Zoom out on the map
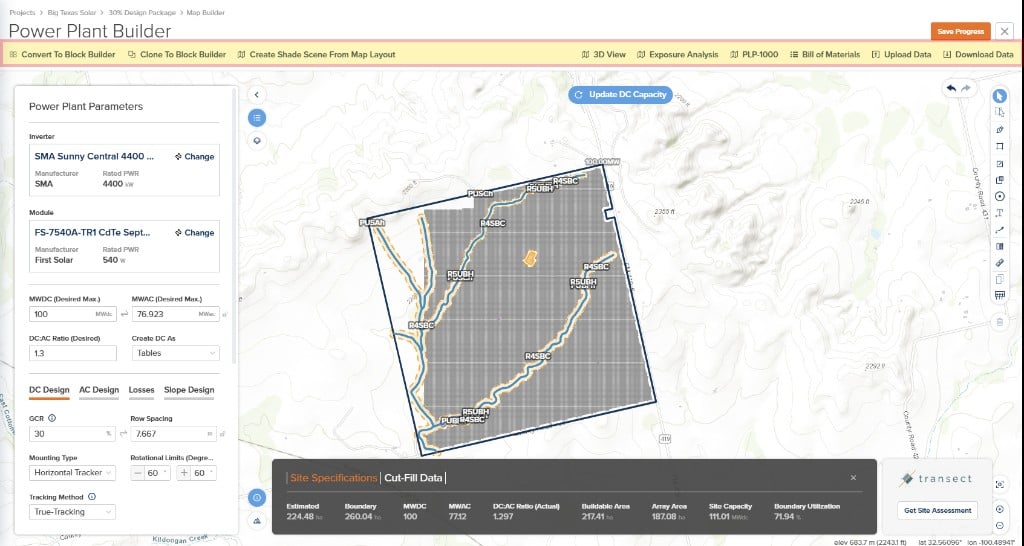This screenshot has width=1024, height=546. coord(1000,526)
